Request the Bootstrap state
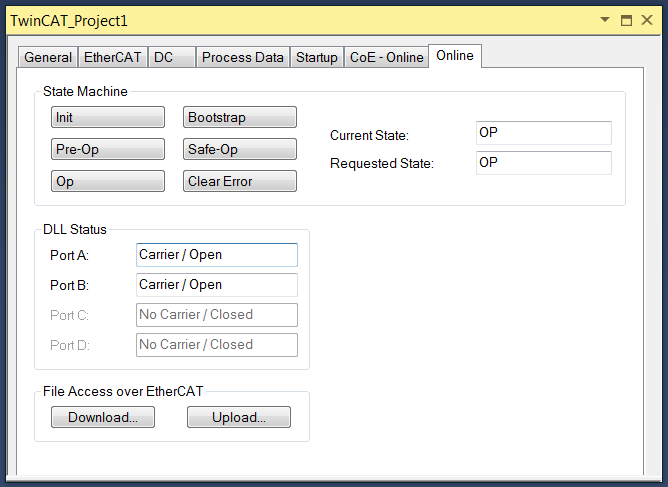Screen dimensions: 668x487 (x=240, y=117)
